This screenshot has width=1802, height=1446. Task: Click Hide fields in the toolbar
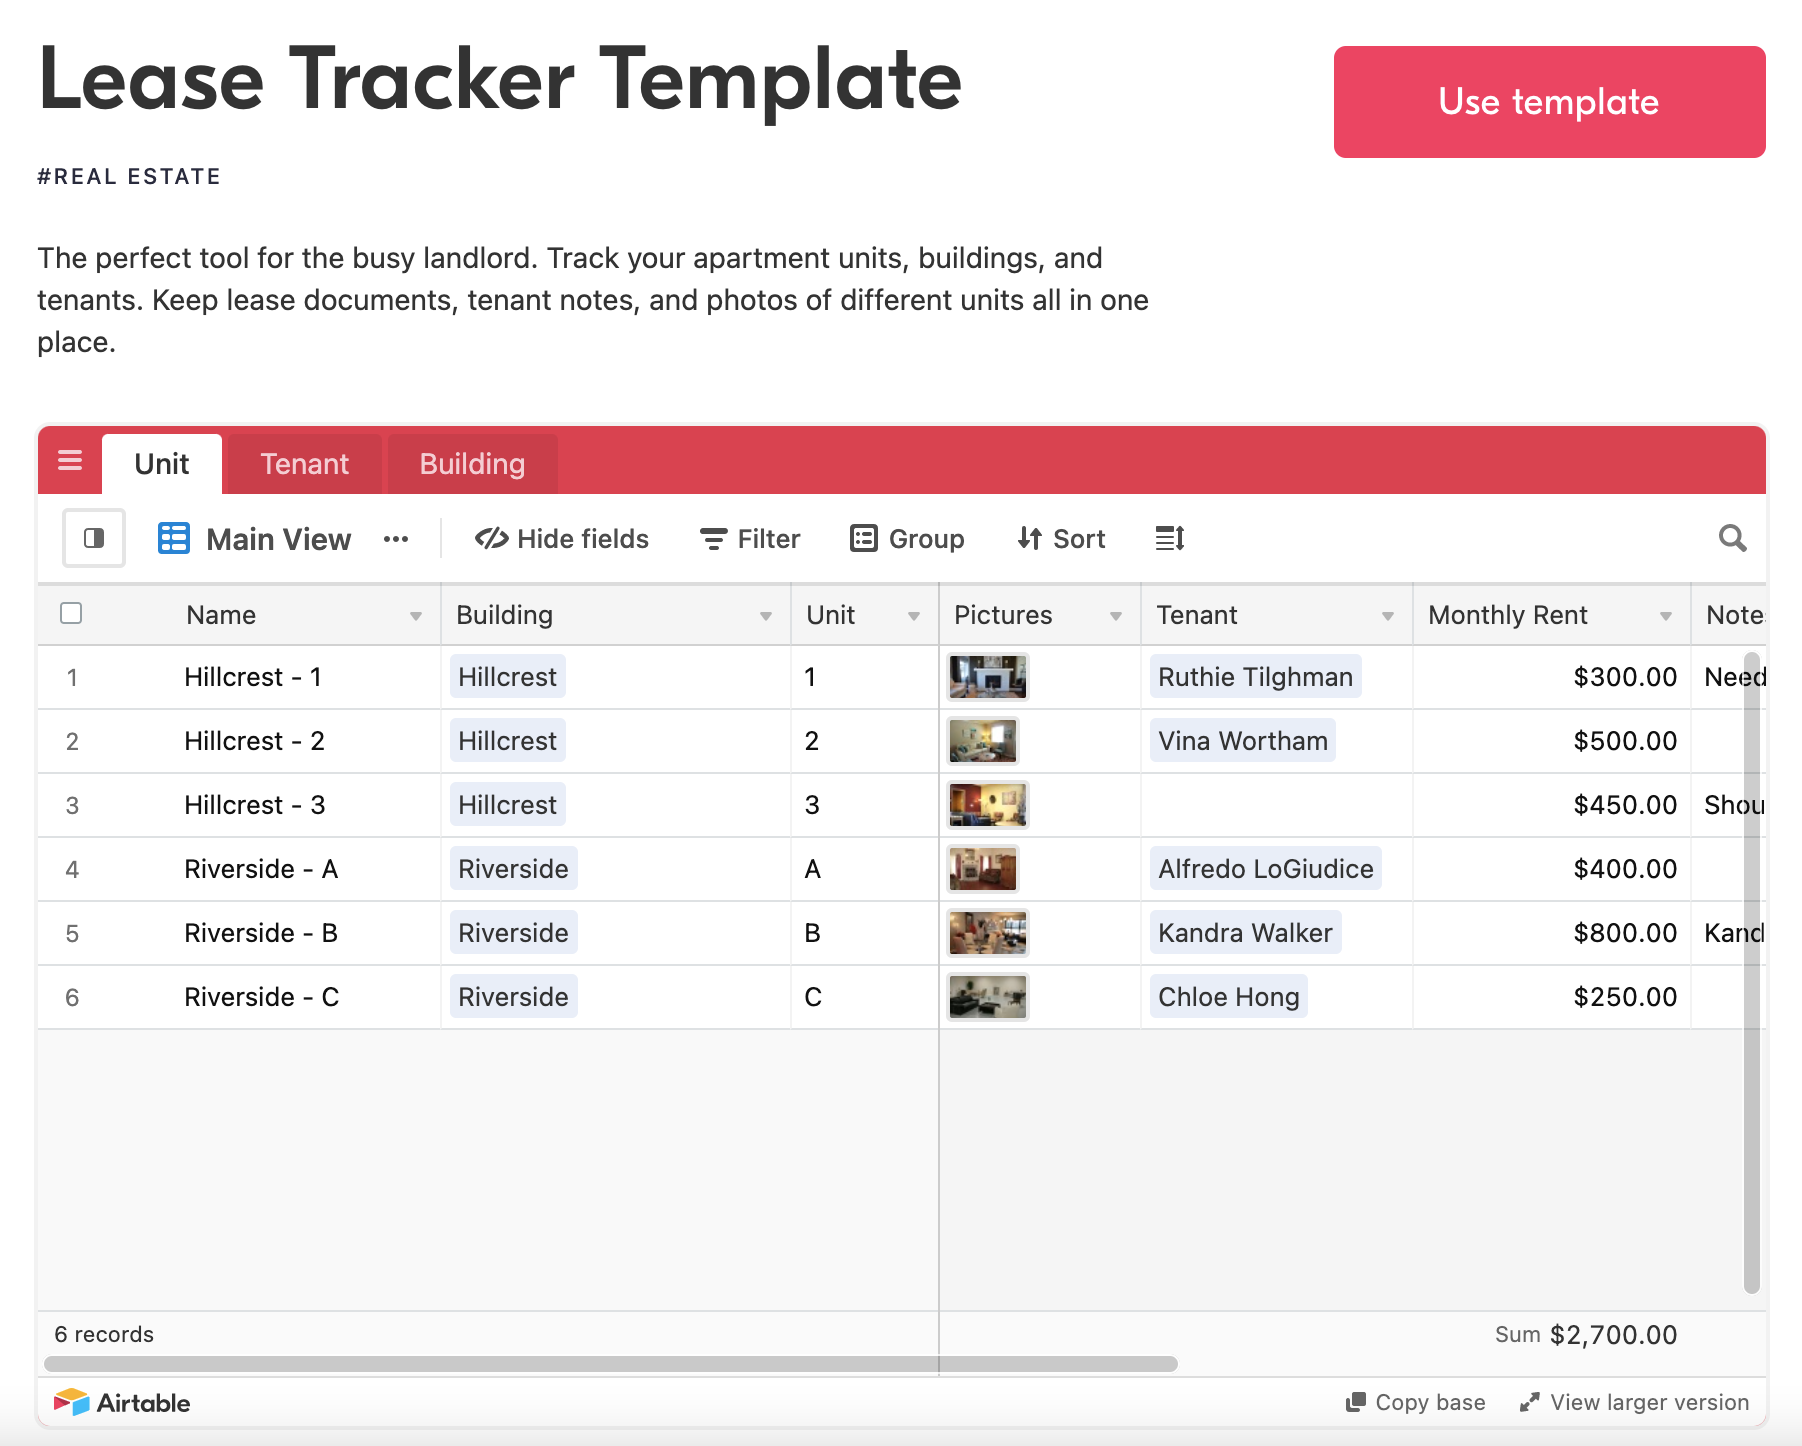pos(562,539)
